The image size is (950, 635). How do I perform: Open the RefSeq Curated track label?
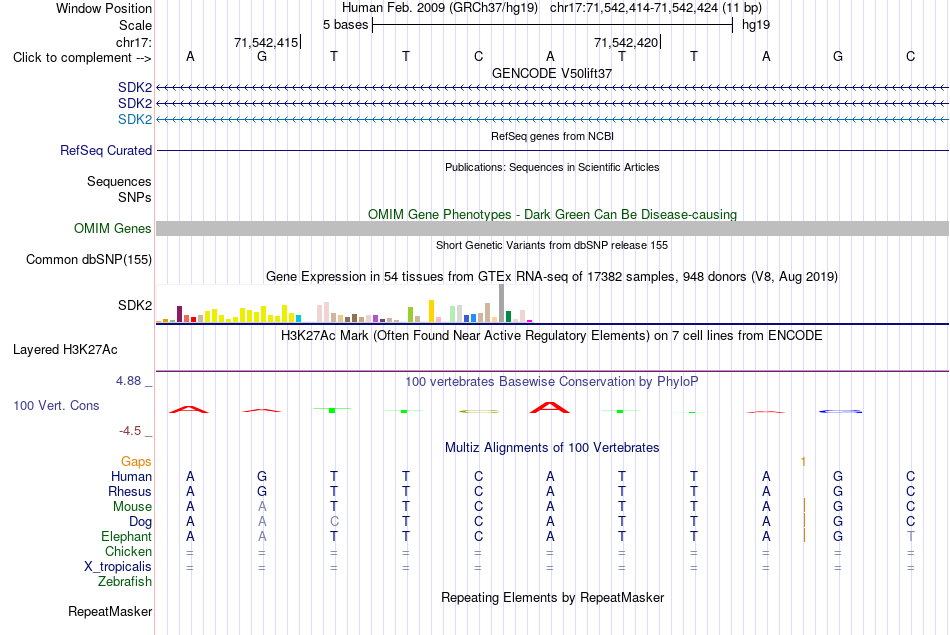click(x=106, y=150)
